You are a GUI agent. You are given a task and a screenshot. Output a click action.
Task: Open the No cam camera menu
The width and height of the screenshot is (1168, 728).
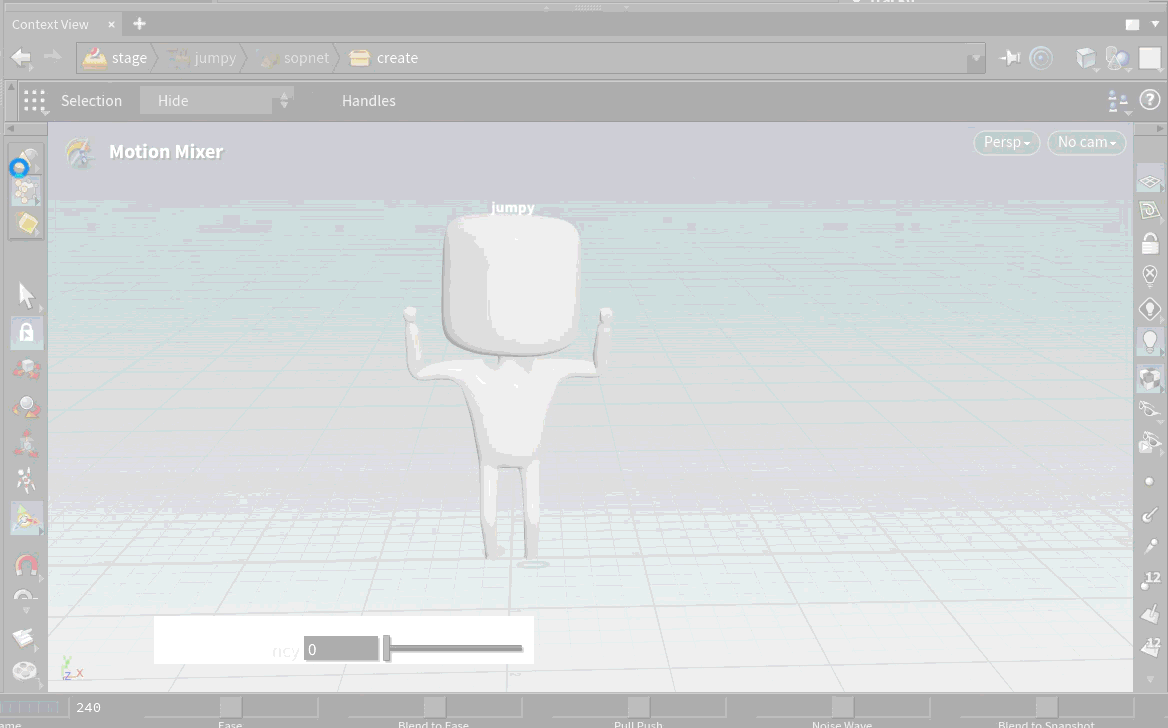1086,142
